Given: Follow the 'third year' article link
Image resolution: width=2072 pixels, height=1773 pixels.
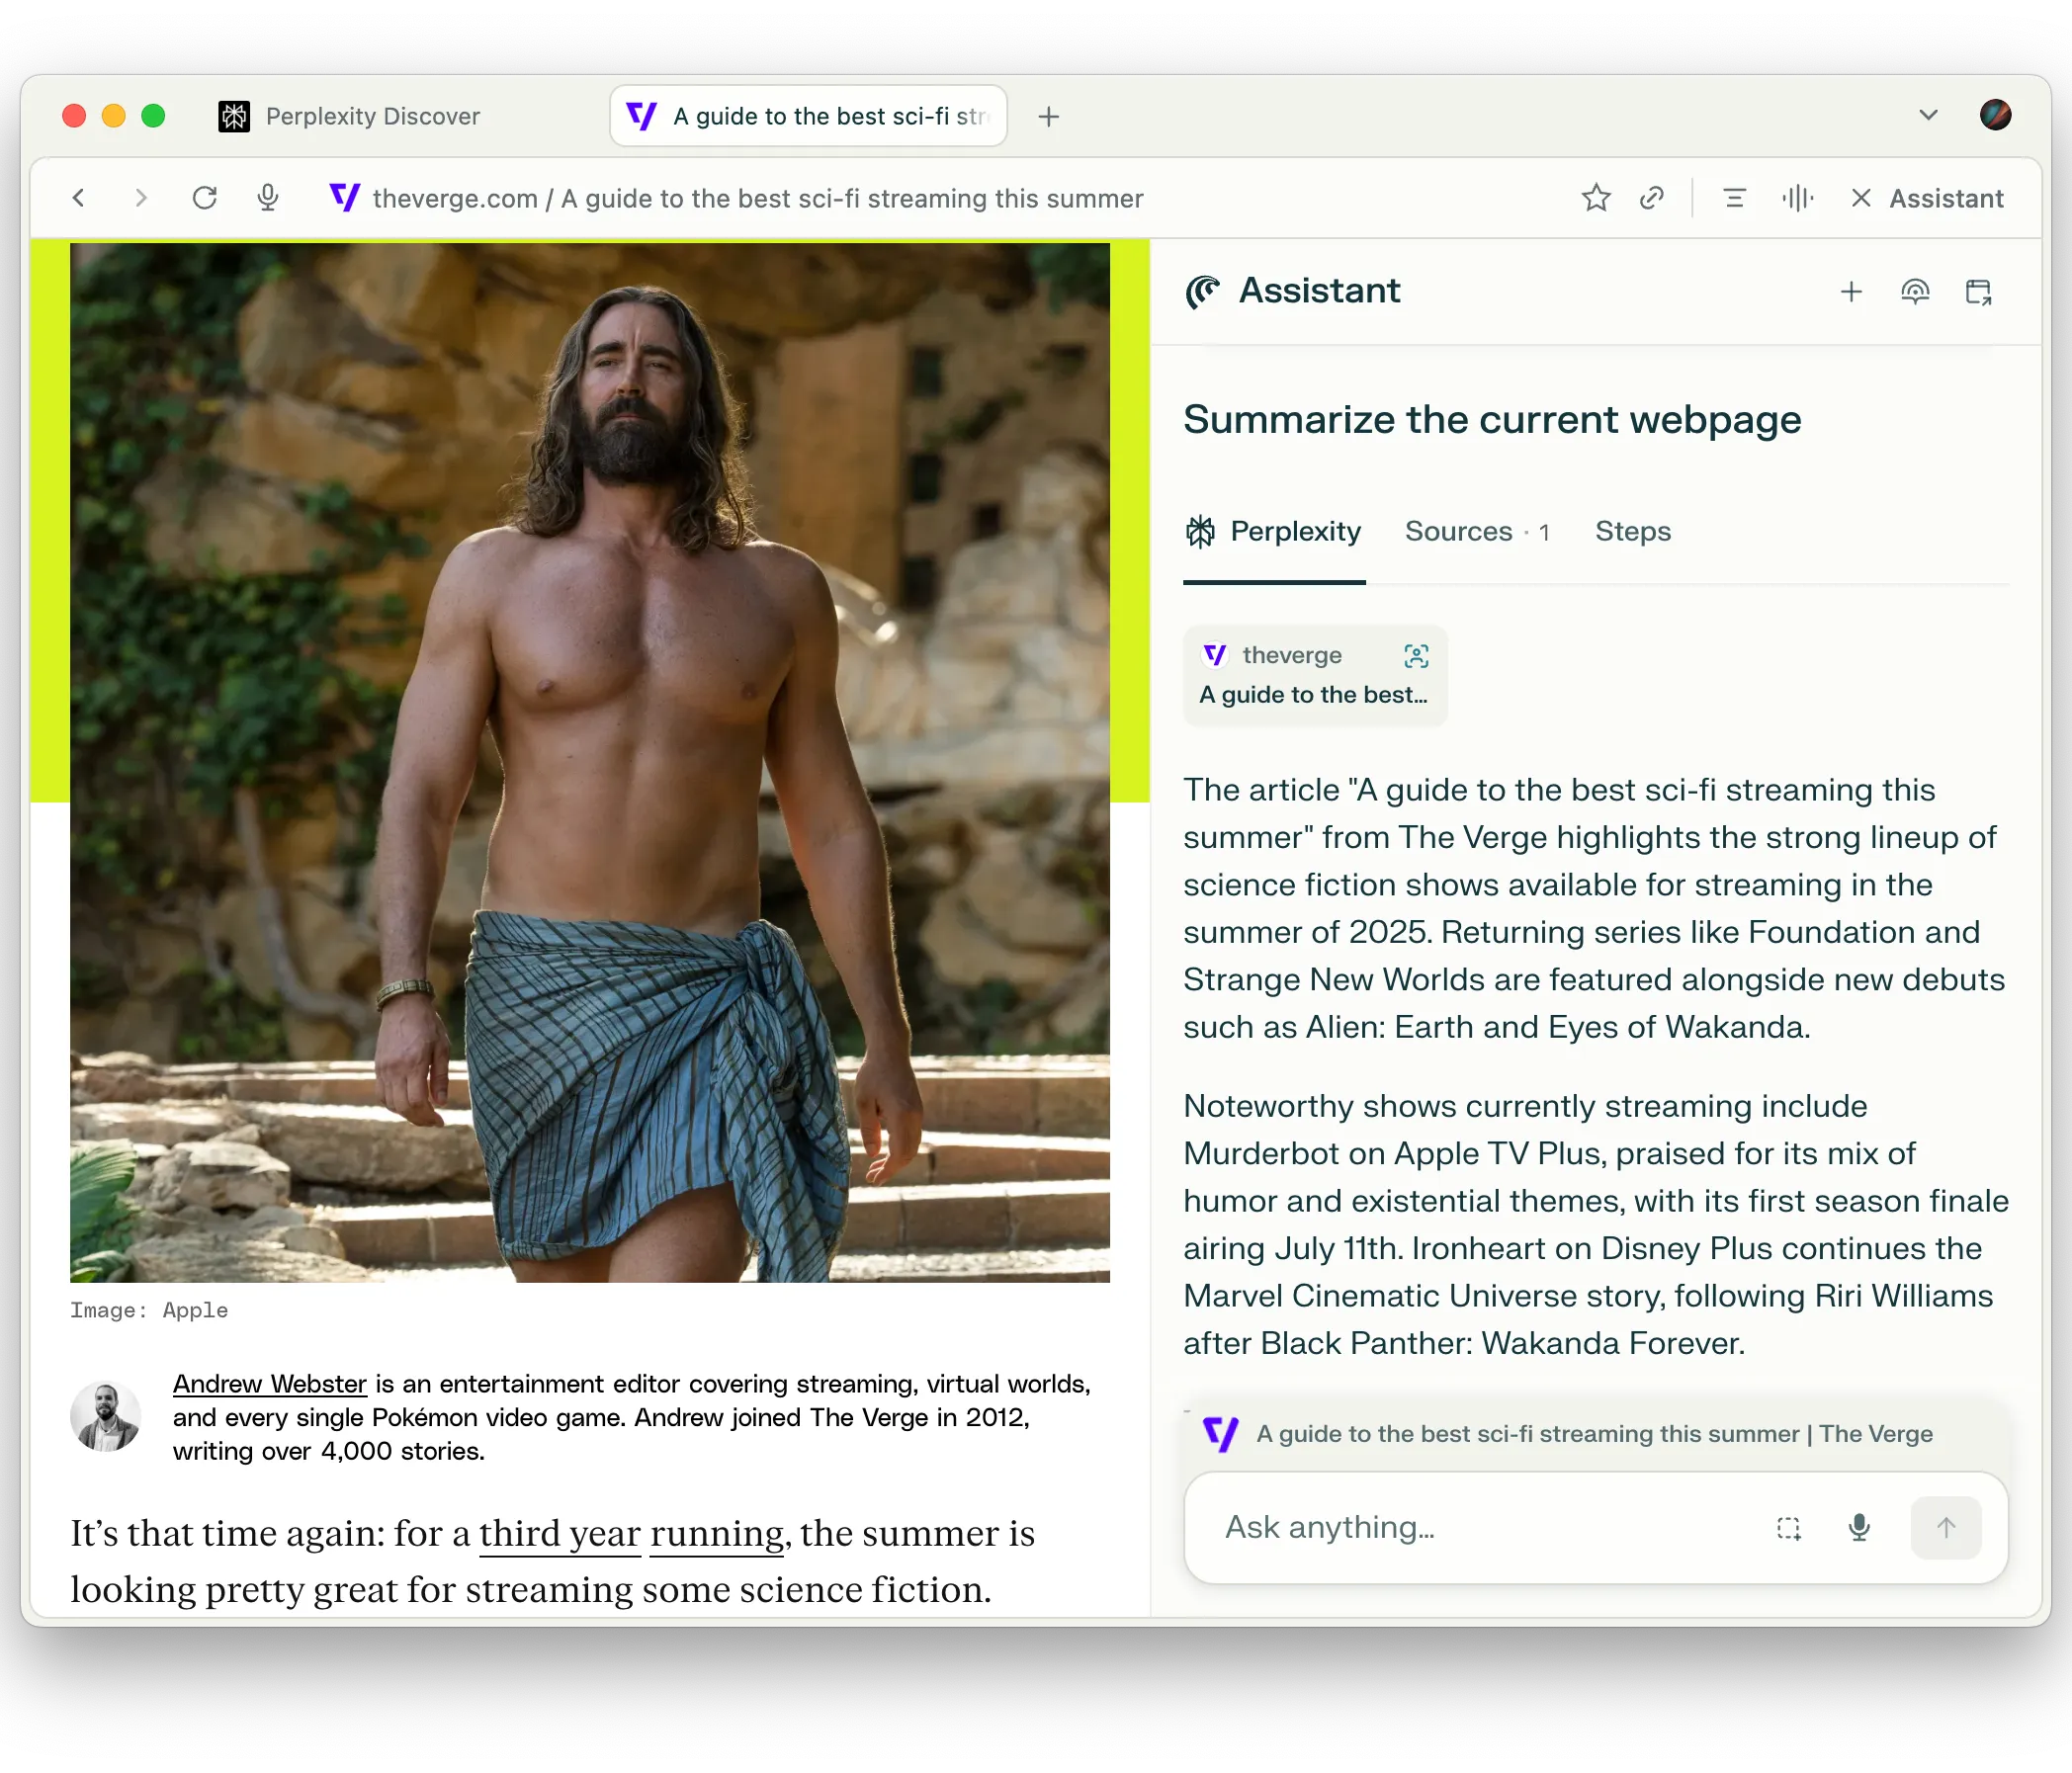Looking at the screenshot, I should [x=559, y=1534].
